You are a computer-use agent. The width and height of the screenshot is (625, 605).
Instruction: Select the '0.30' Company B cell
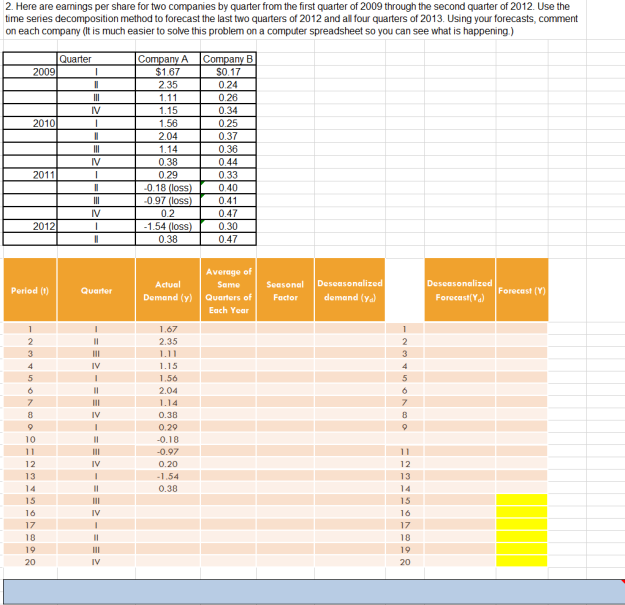click(228, 226)
